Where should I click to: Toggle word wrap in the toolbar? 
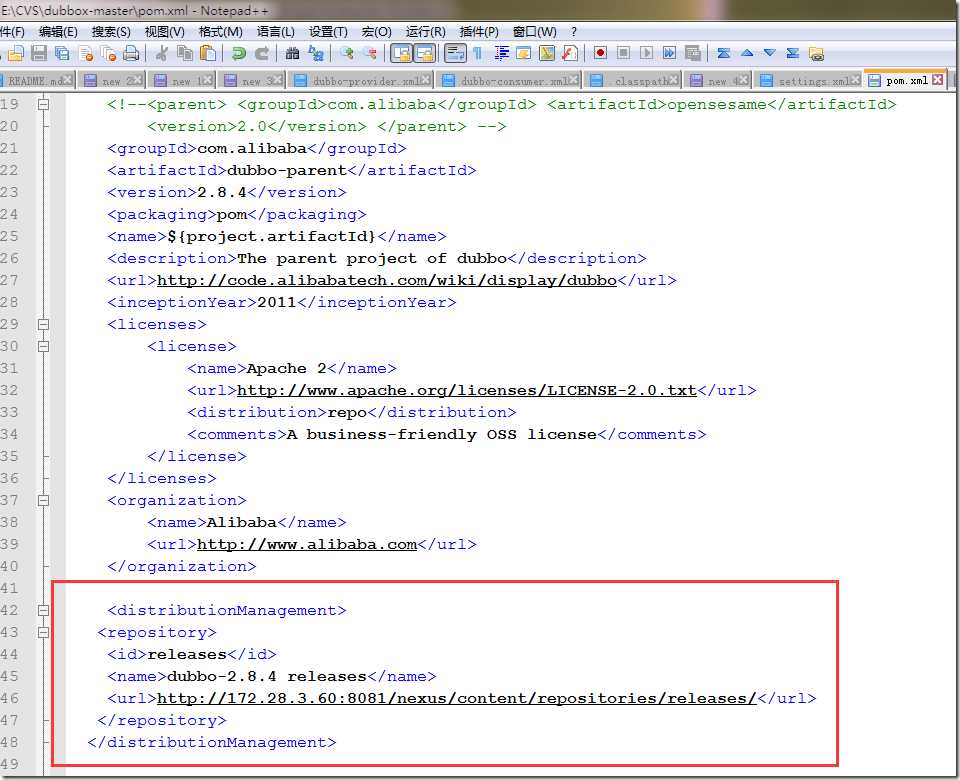455,54
